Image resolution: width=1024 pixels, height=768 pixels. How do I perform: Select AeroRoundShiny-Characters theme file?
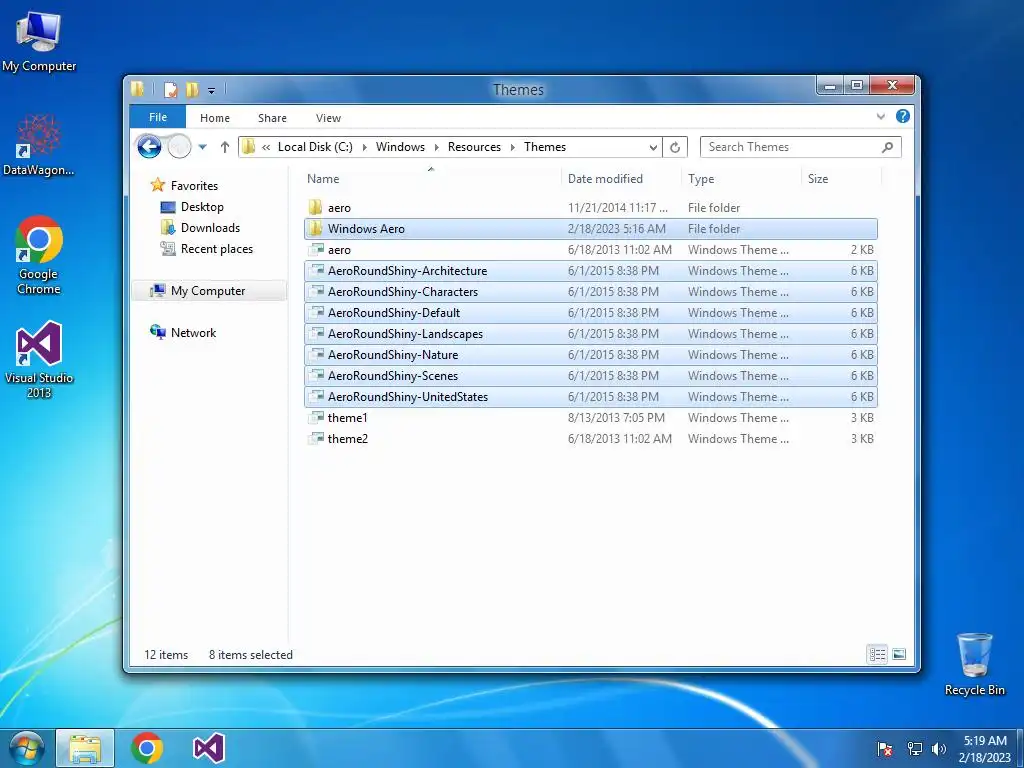click(x=591, y=291)
